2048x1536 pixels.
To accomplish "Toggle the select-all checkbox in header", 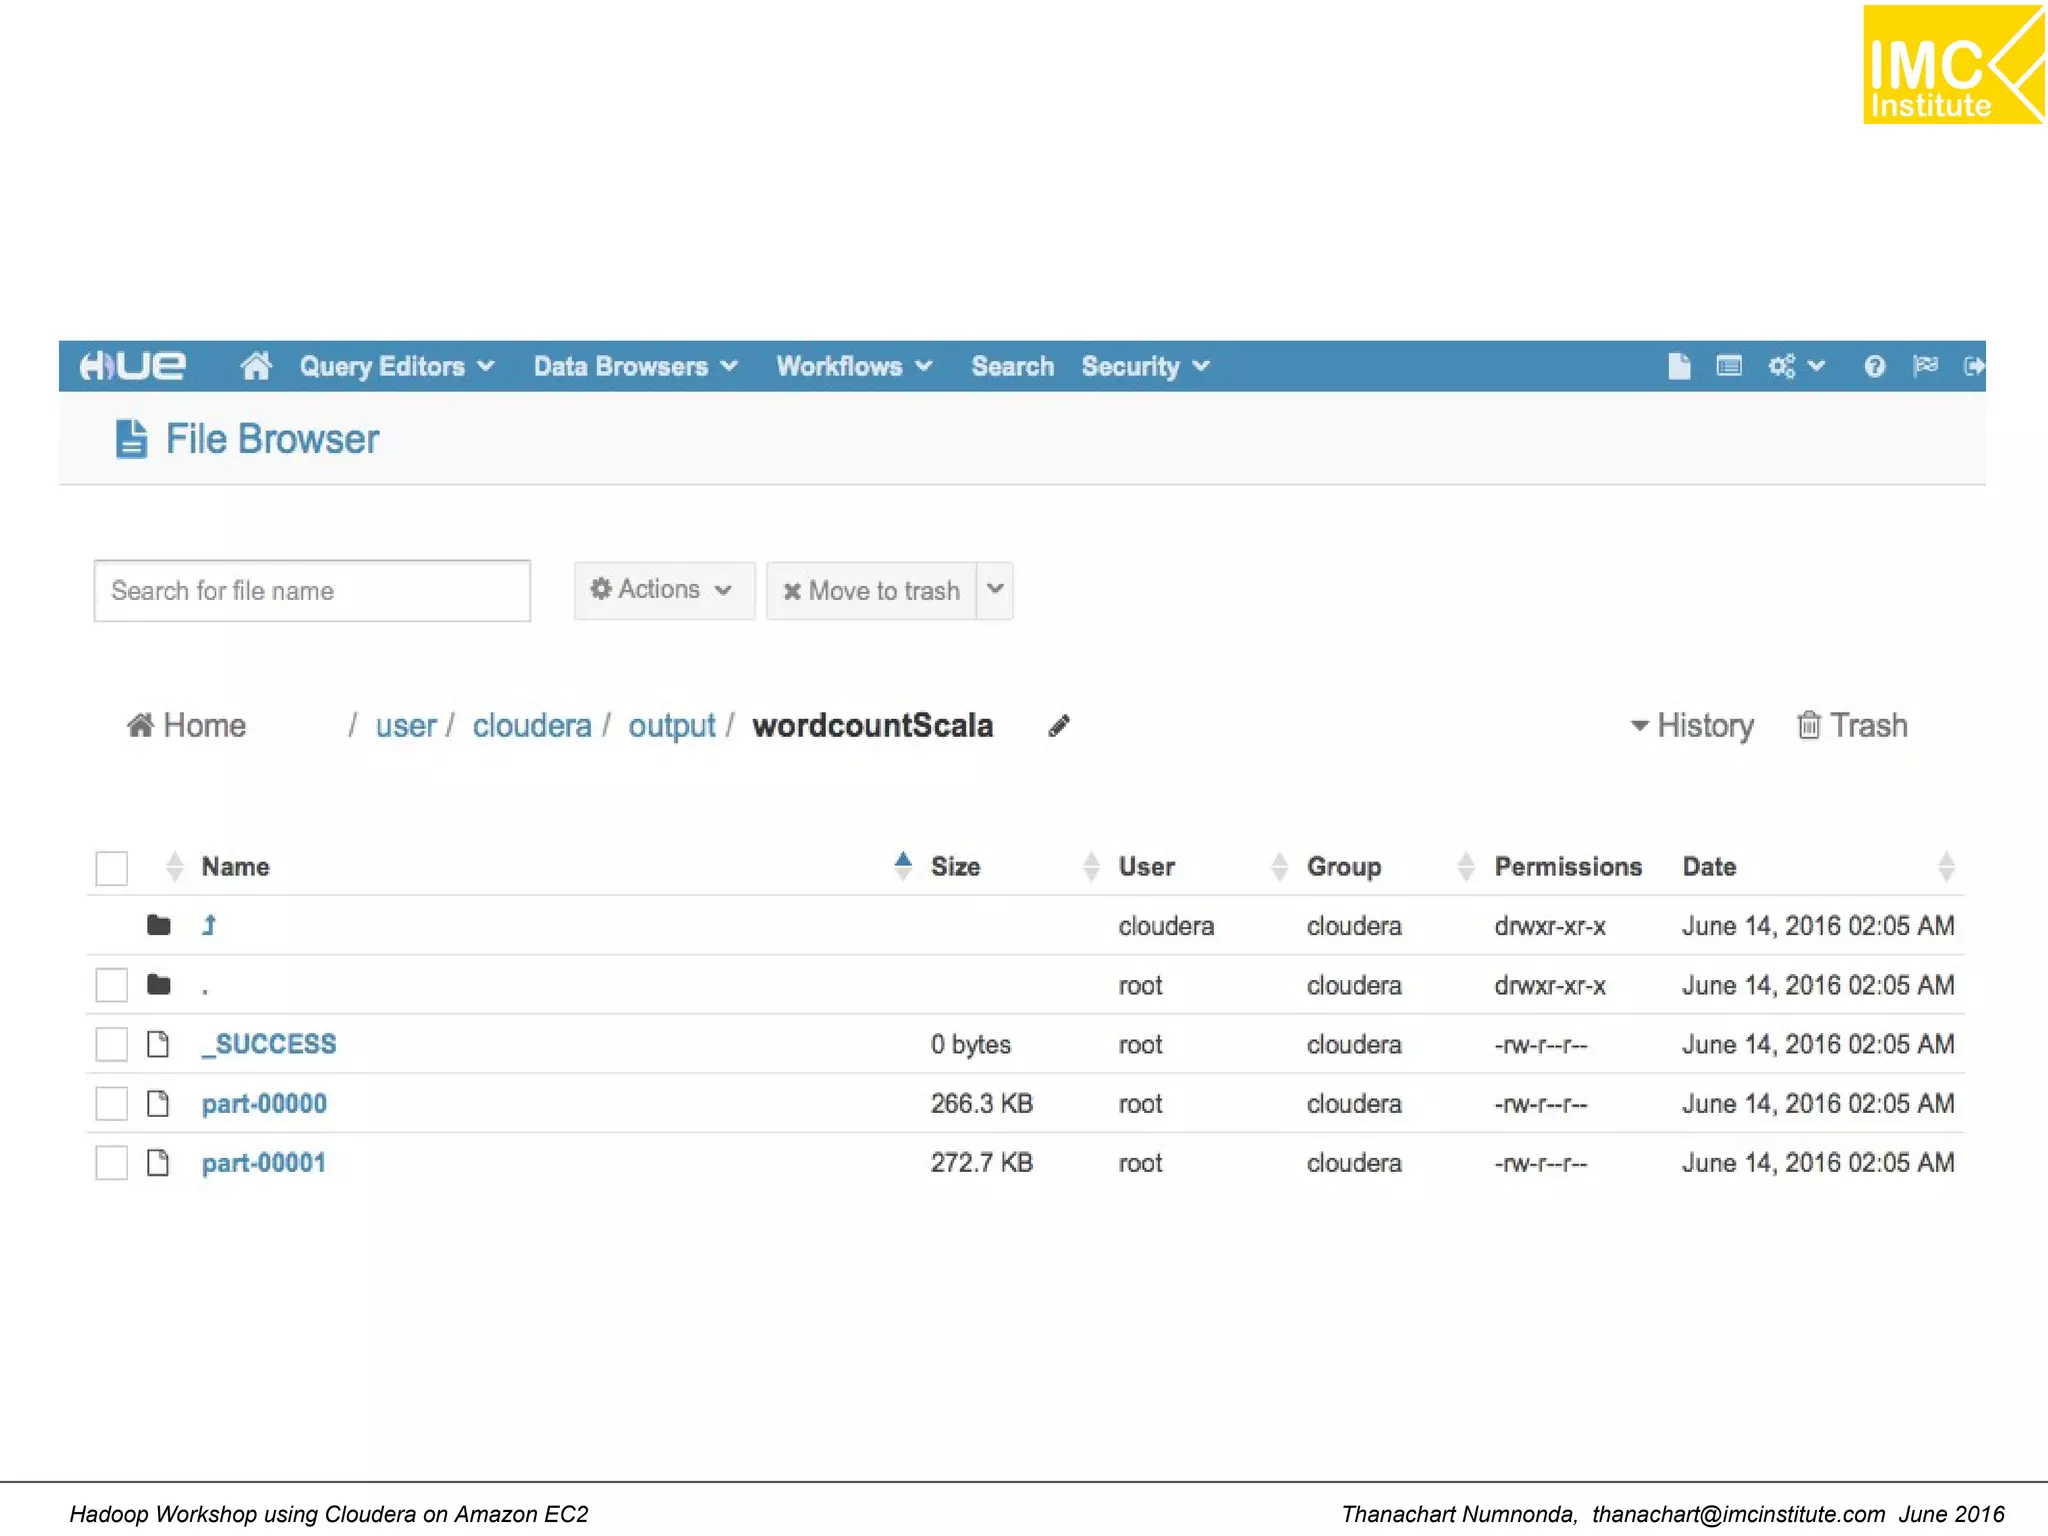I will (112, 868).
